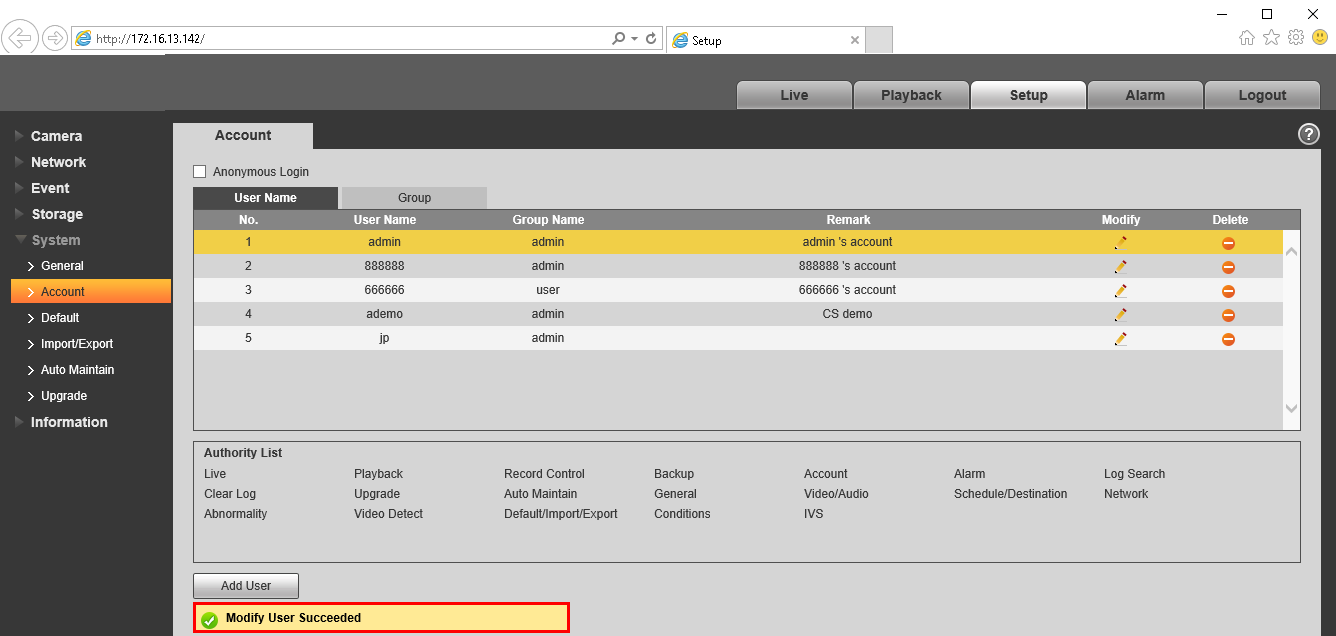Select the admin user row name
The height and width of the screenshot is (636, 1336).
click(384, 242)
